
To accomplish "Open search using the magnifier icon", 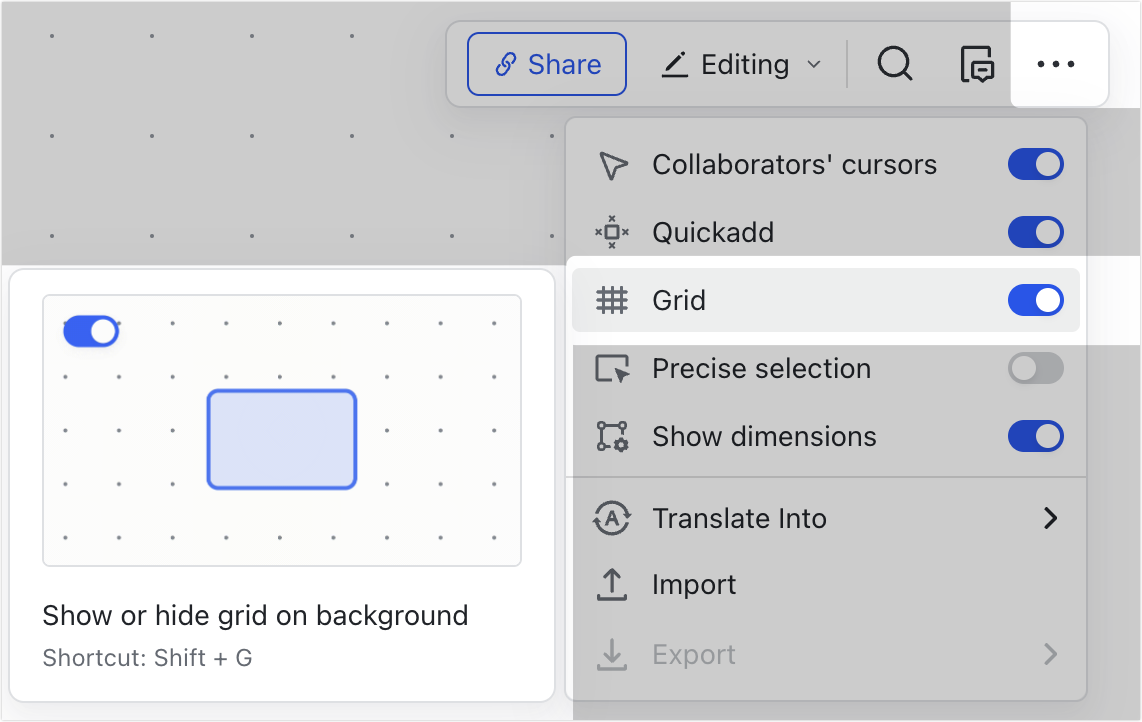I will tap(894, 63).
